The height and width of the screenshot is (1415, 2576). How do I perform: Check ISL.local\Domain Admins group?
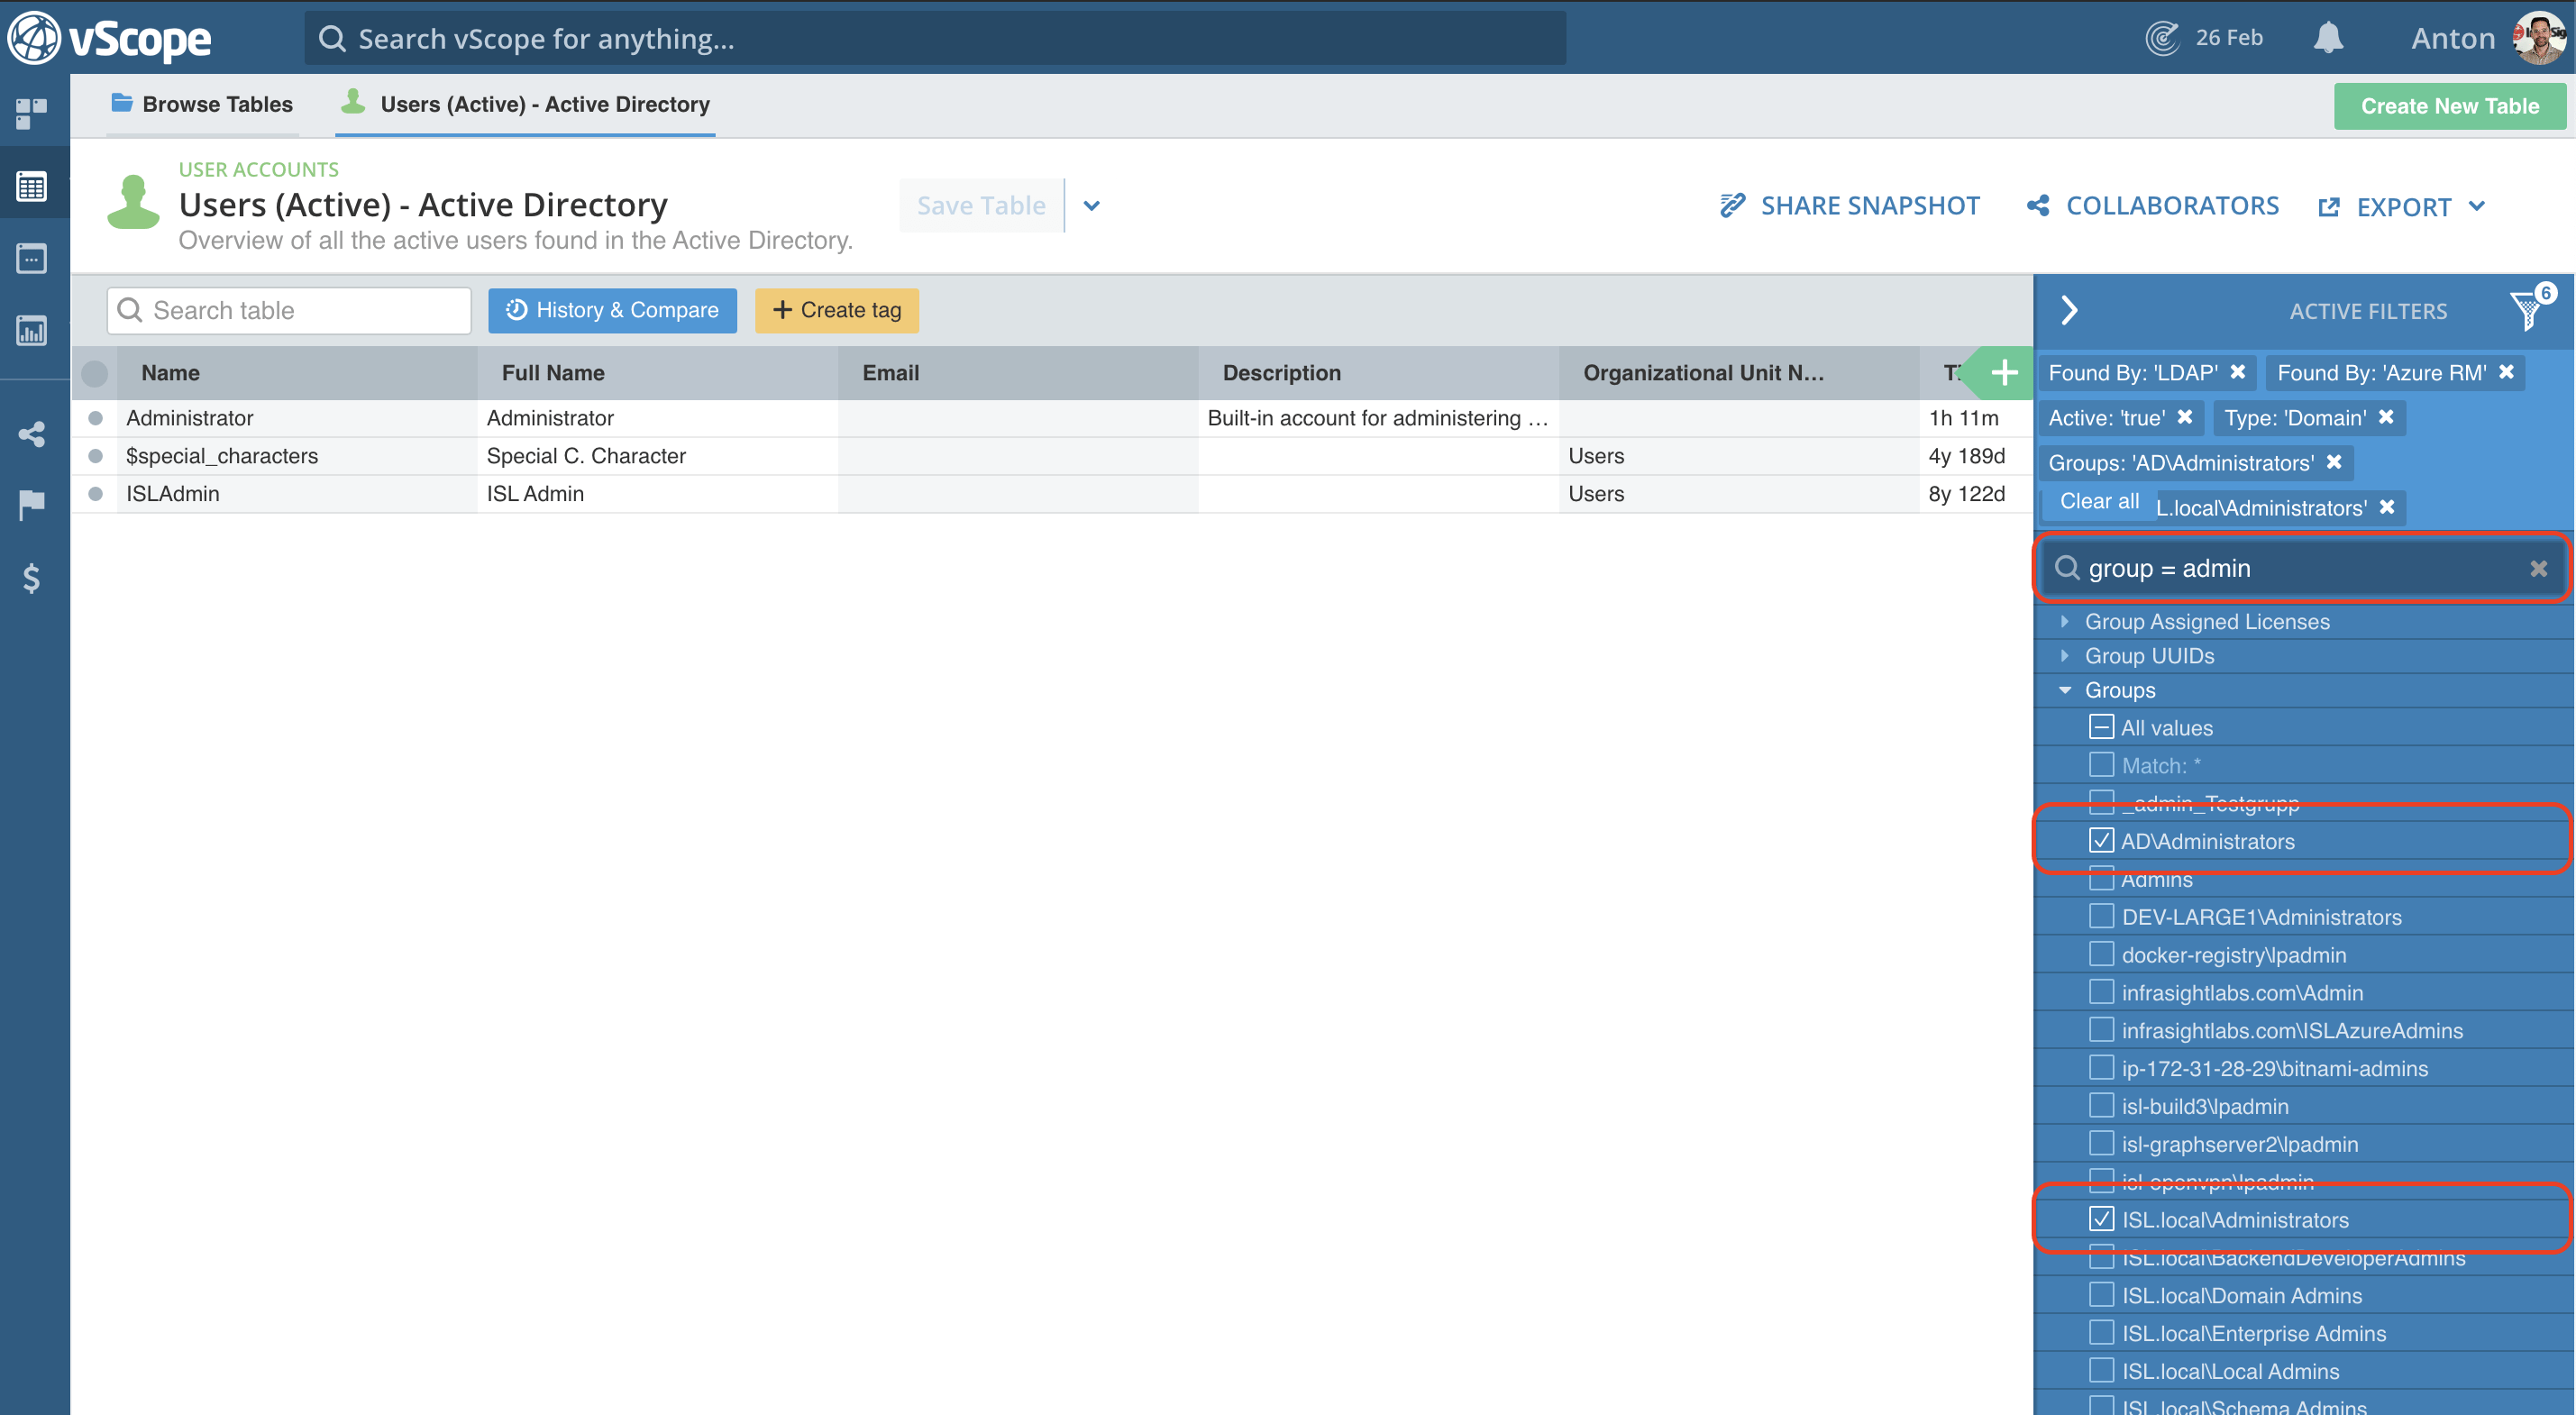(x=2101, y=1295)
